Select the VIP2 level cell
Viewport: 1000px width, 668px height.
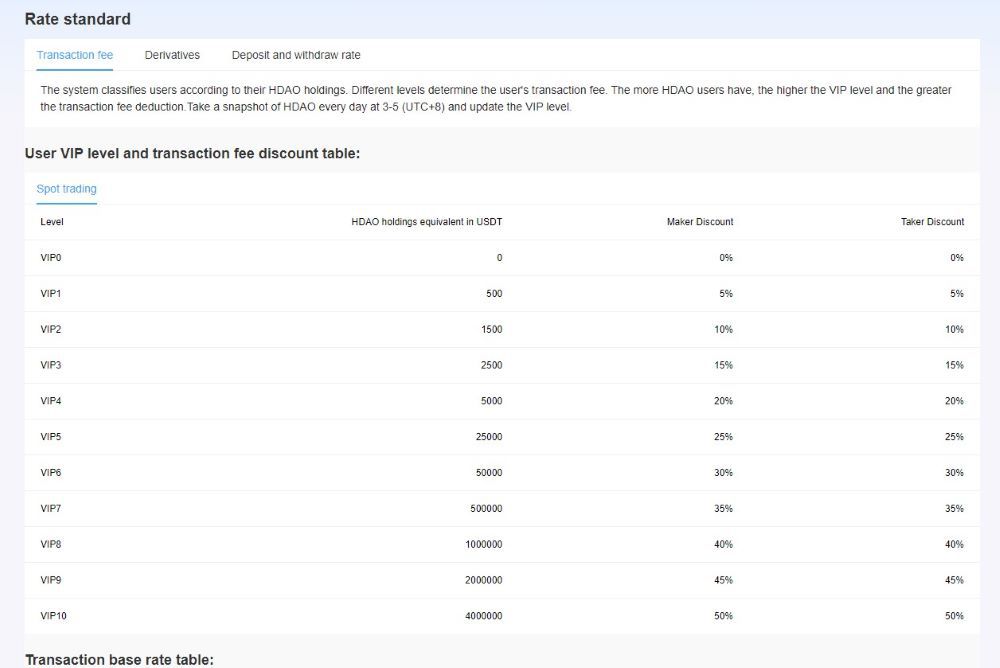[x=51, y=329]
